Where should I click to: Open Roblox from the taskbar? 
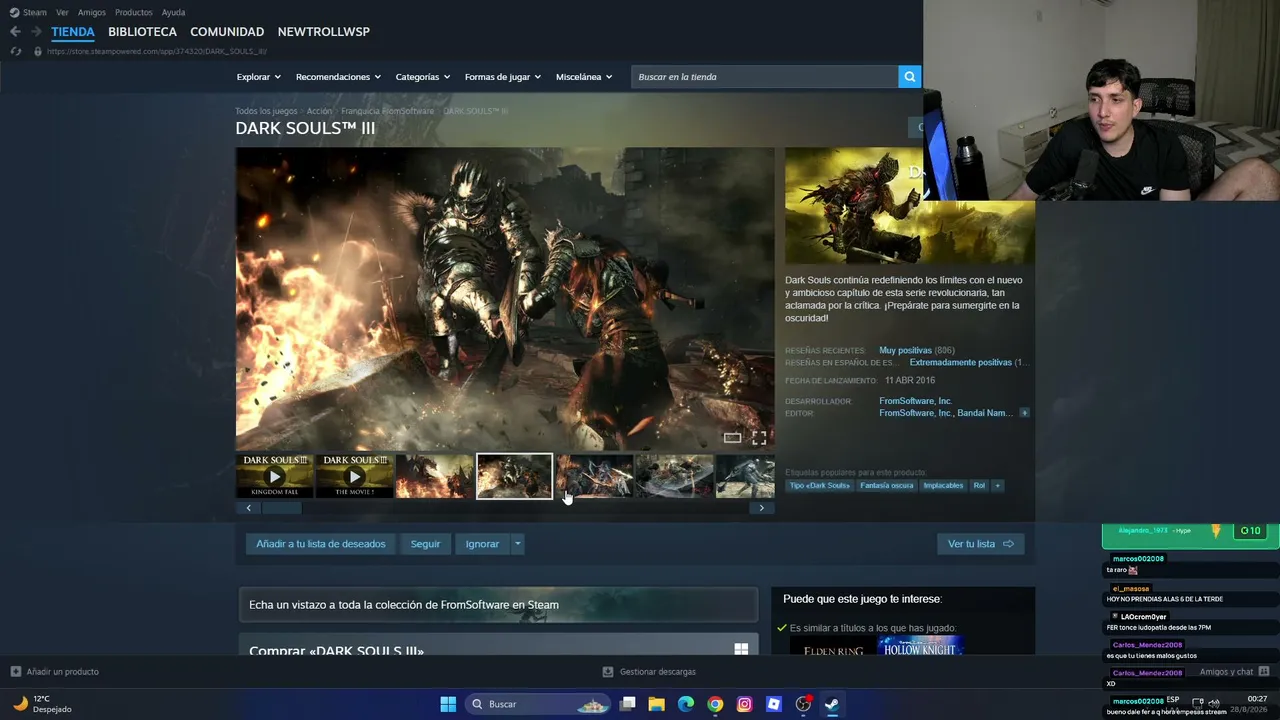(773, 704)
